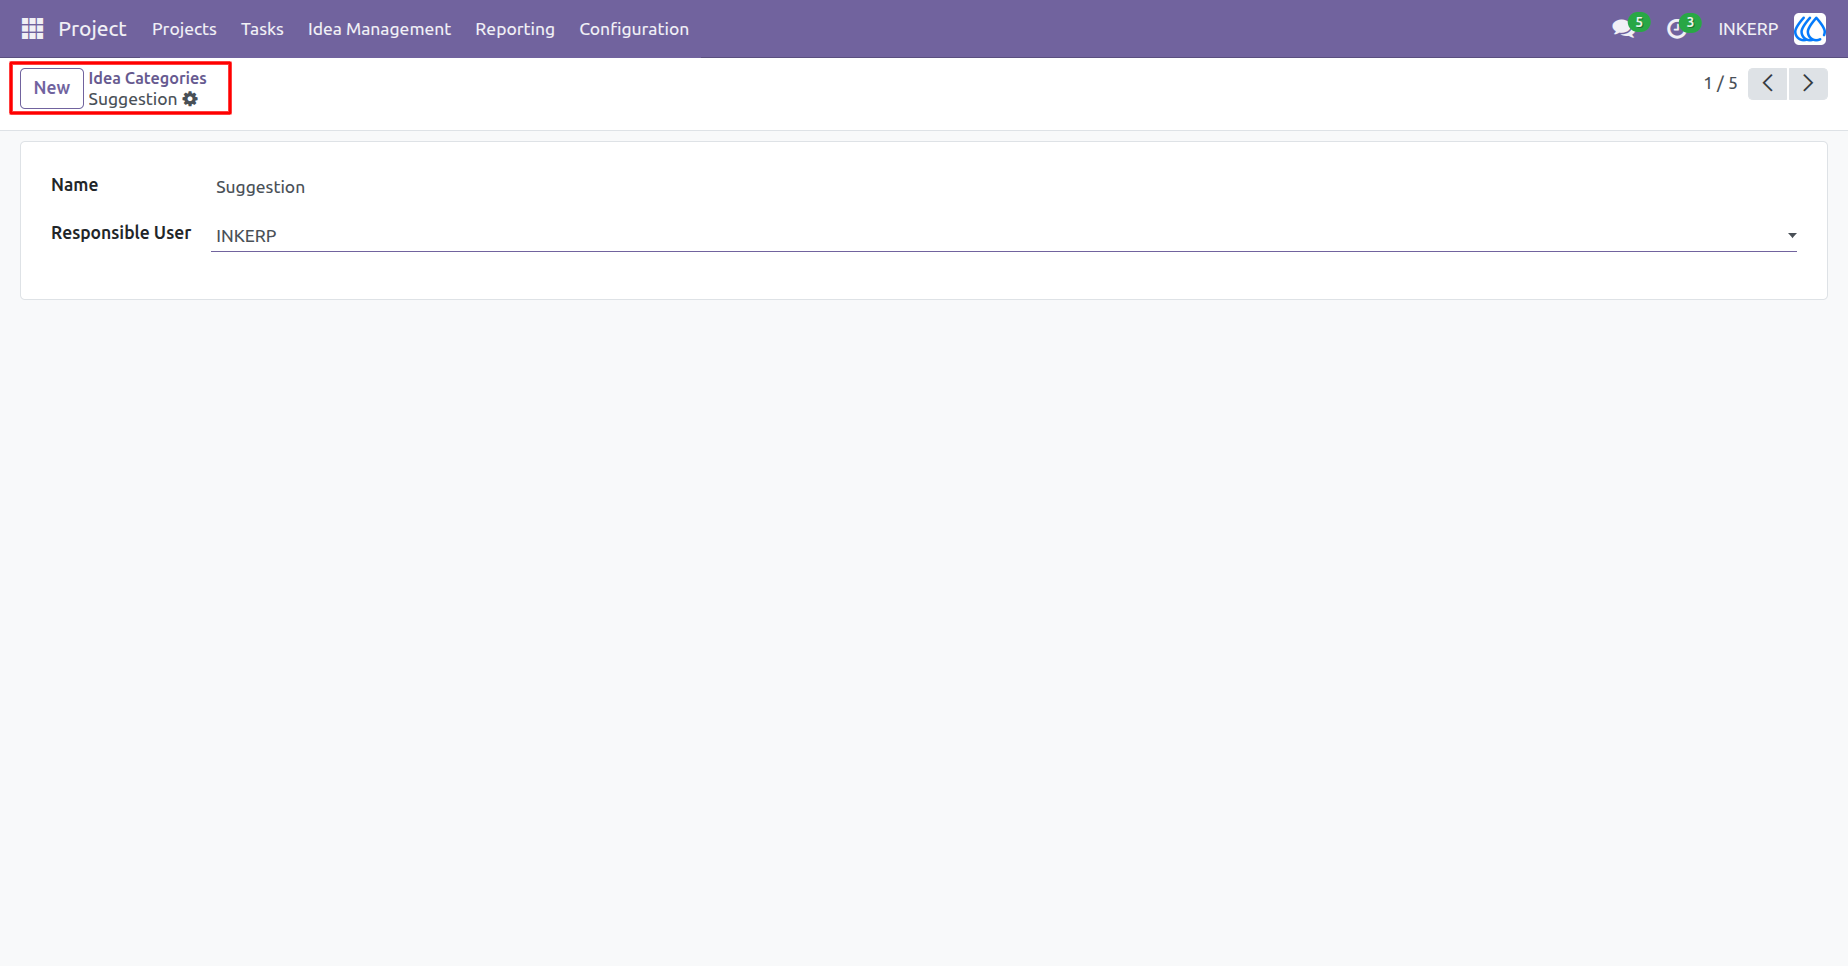Go back to Idea Categories breadcrumb
Viewport: 1848px width, 966px height.
pyautogui.click(x=147, y=78)
